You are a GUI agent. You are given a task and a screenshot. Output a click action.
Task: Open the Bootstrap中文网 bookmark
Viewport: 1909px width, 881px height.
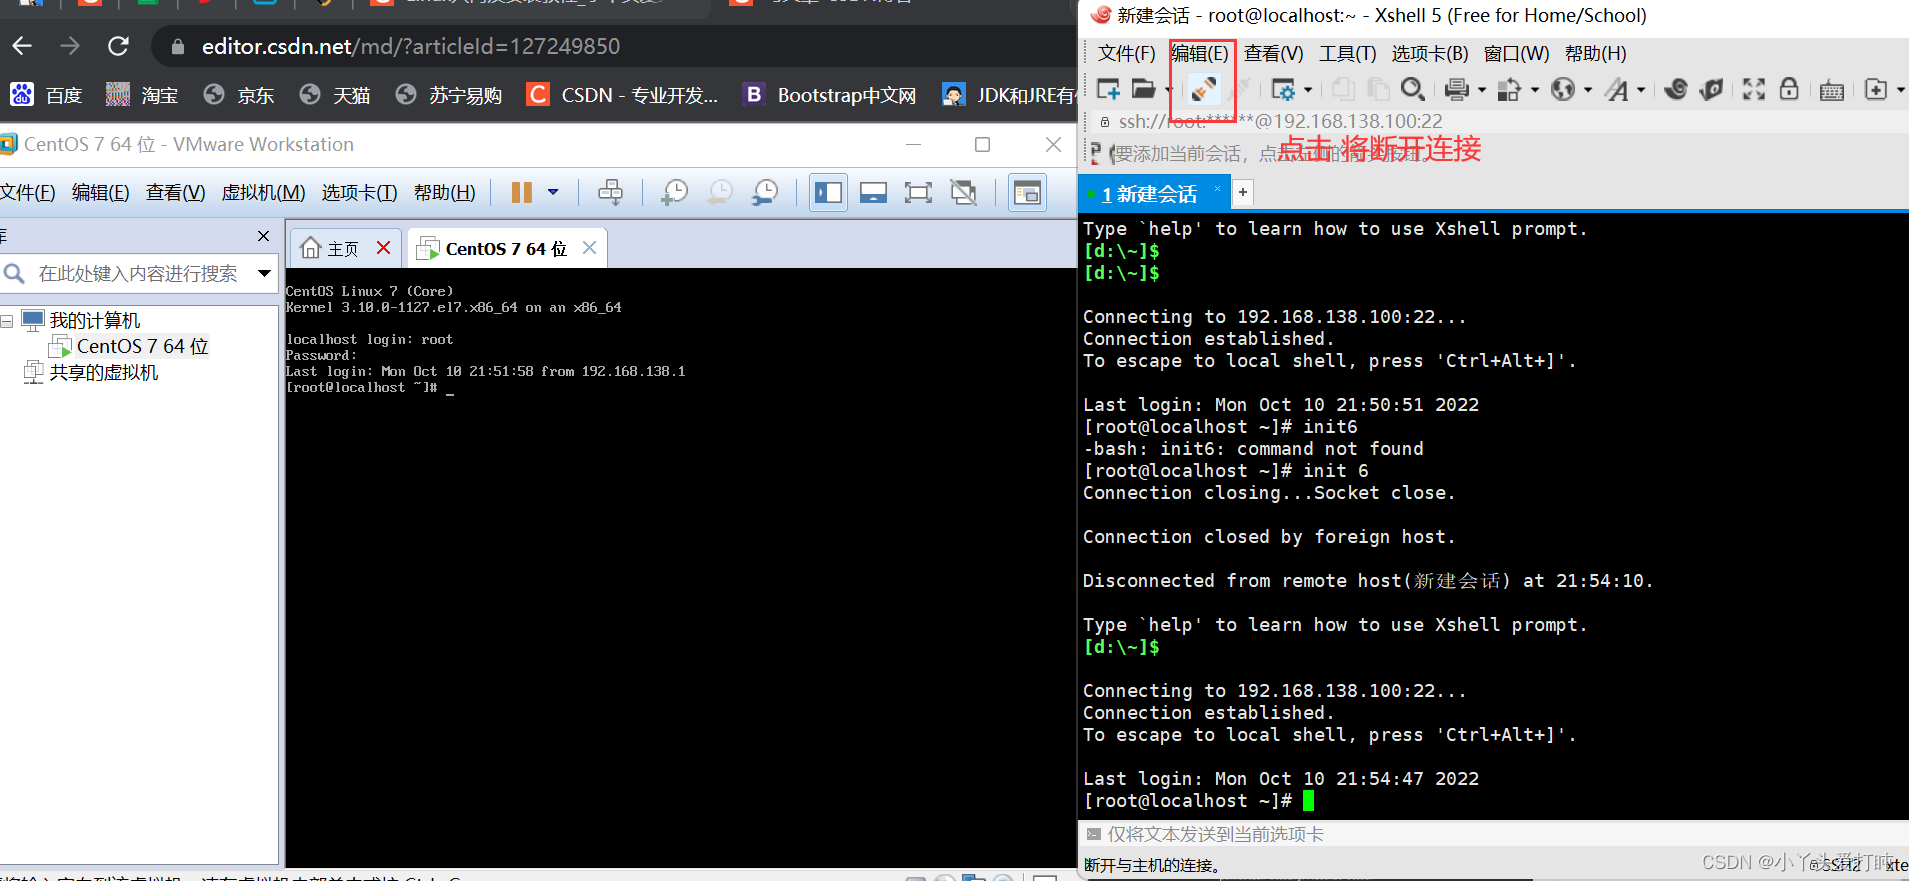pyautogui.click(x=829, y=95)
